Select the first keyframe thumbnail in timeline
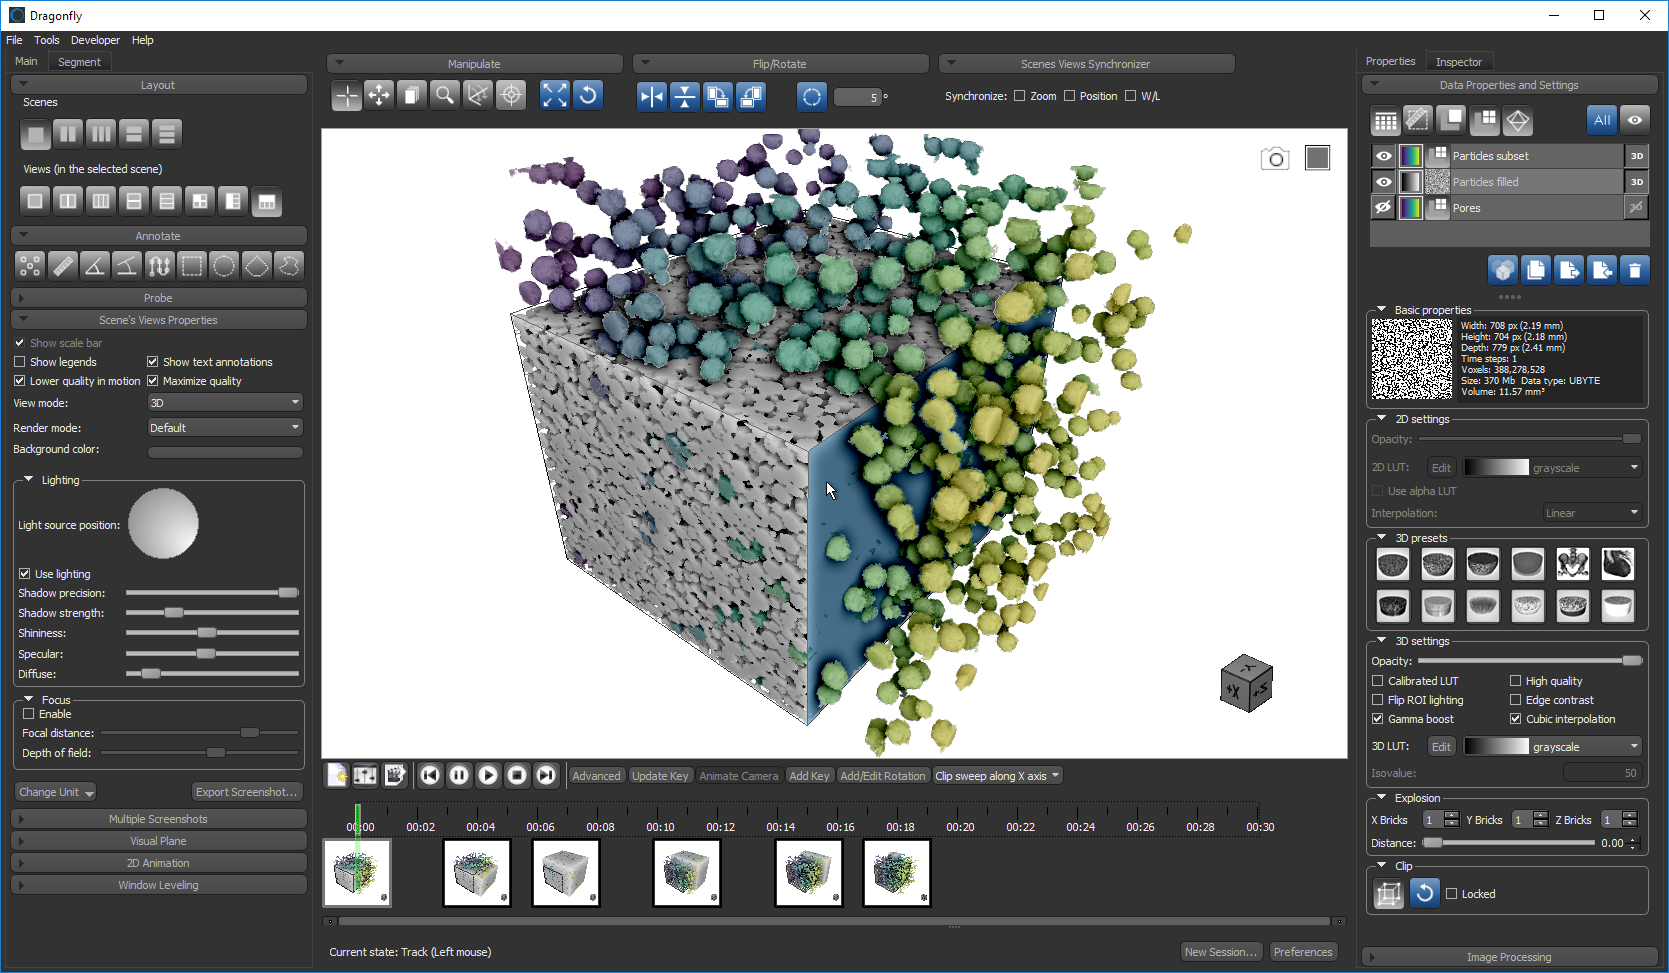1669x973 pixels. pos(357,873)
